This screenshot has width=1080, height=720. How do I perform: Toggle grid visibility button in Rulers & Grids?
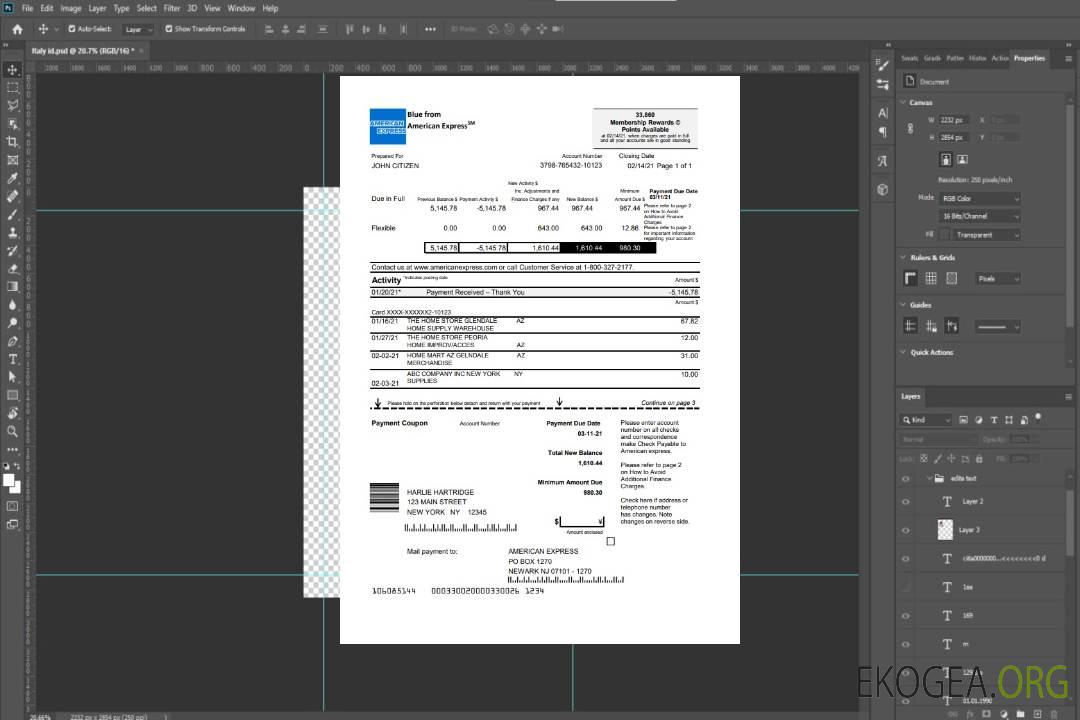pos(931,278)
